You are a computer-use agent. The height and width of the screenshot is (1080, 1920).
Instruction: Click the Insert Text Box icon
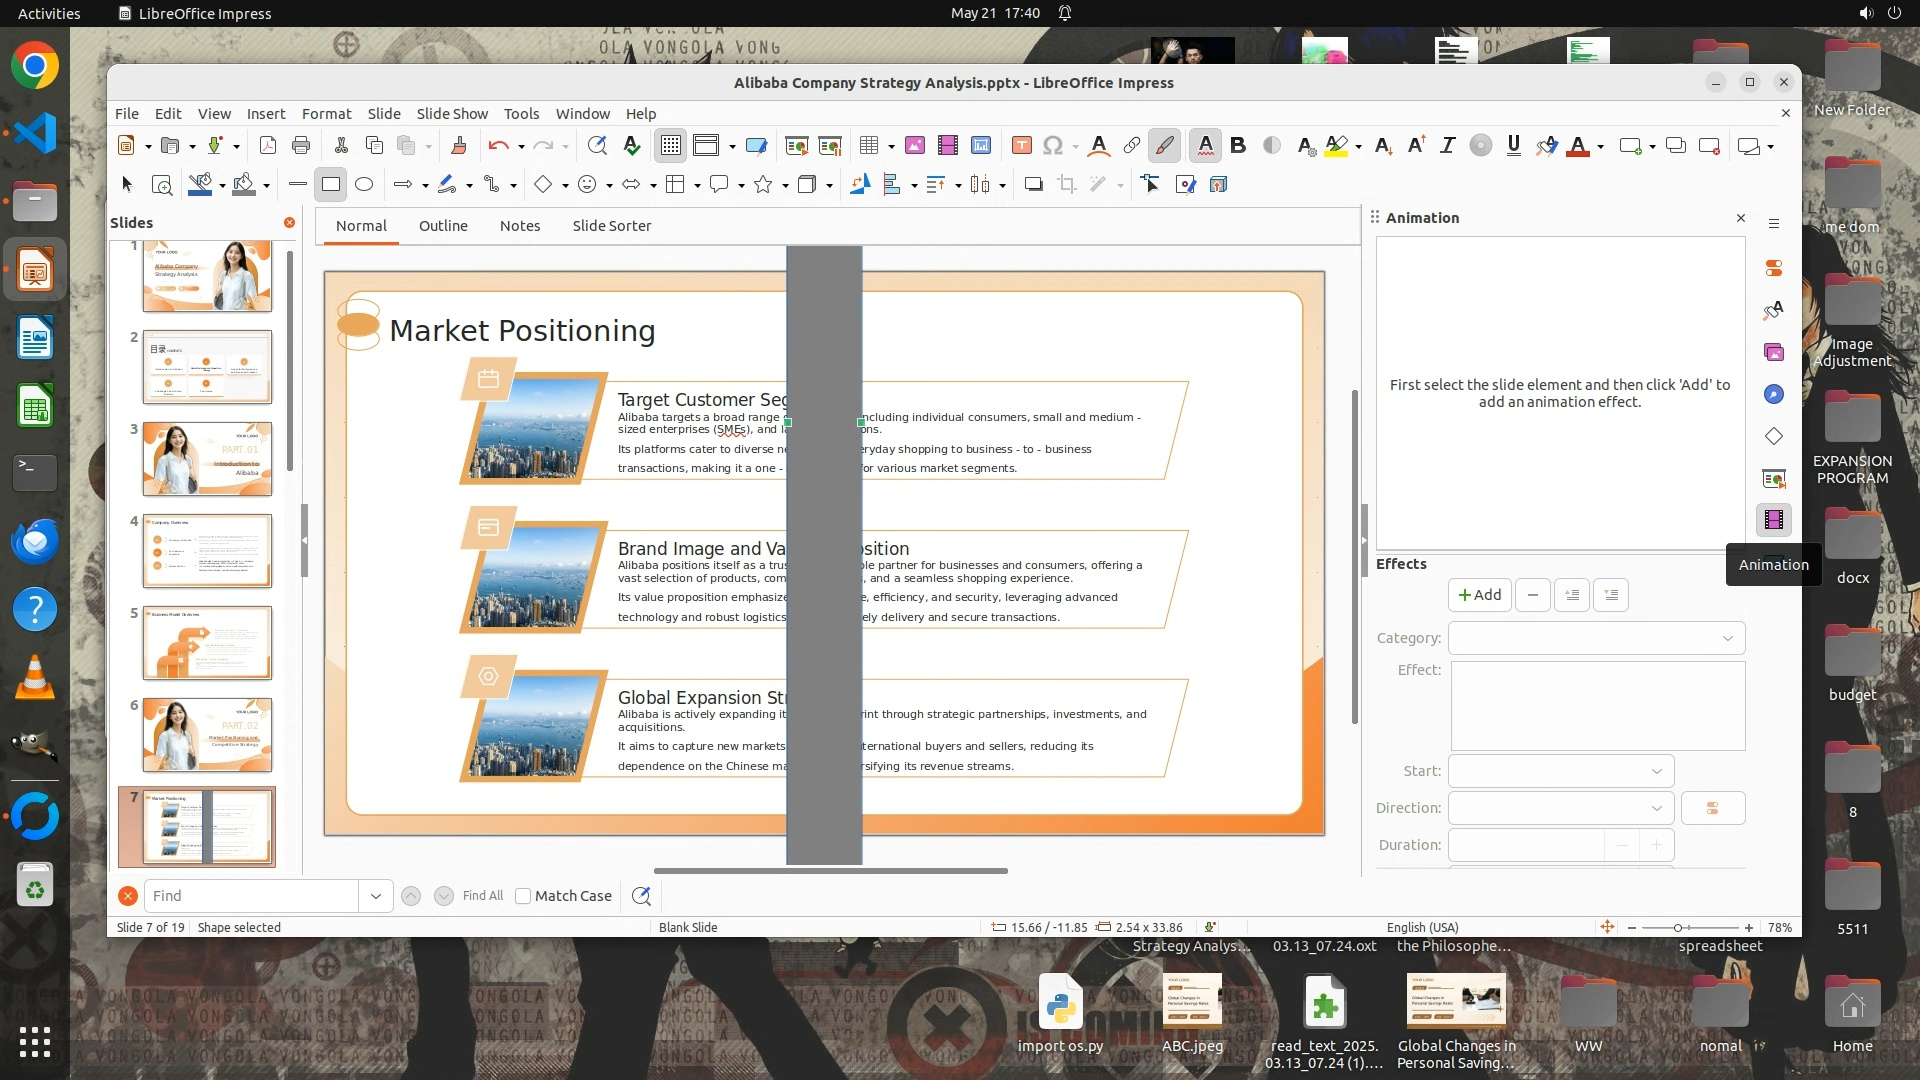(1021, 146)
